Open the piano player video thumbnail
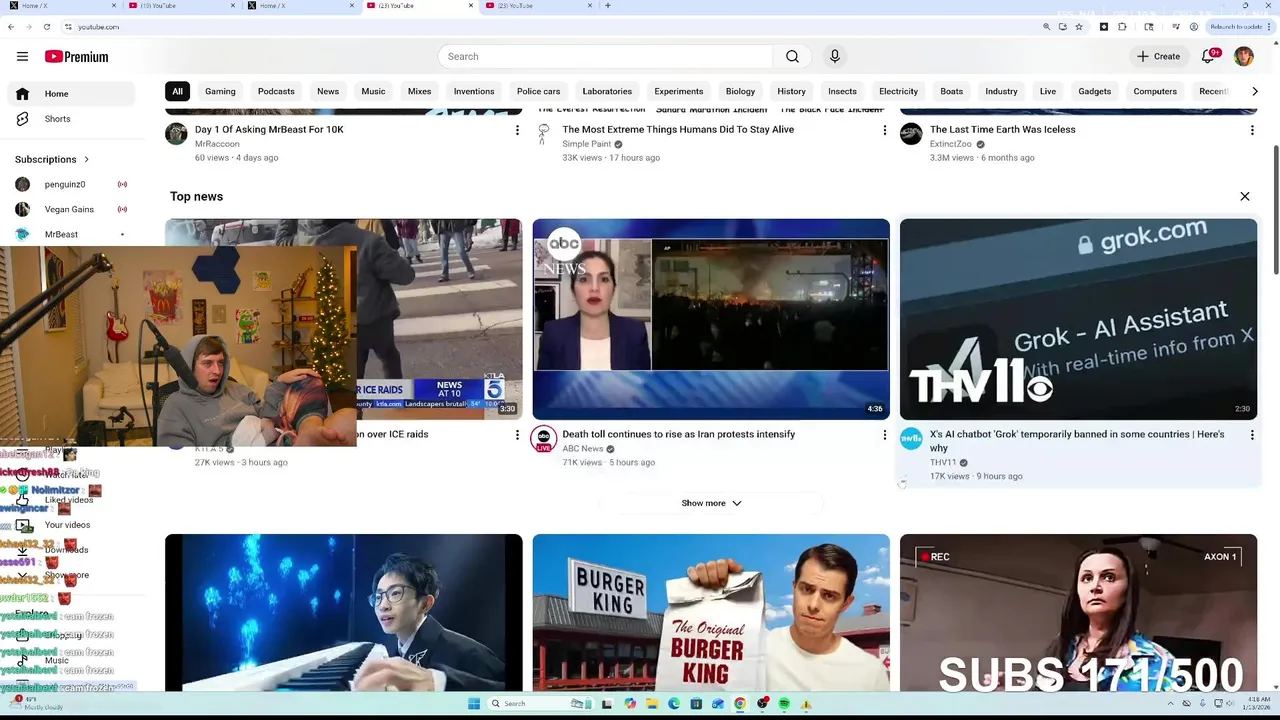1280x720 pixels. 343,613
